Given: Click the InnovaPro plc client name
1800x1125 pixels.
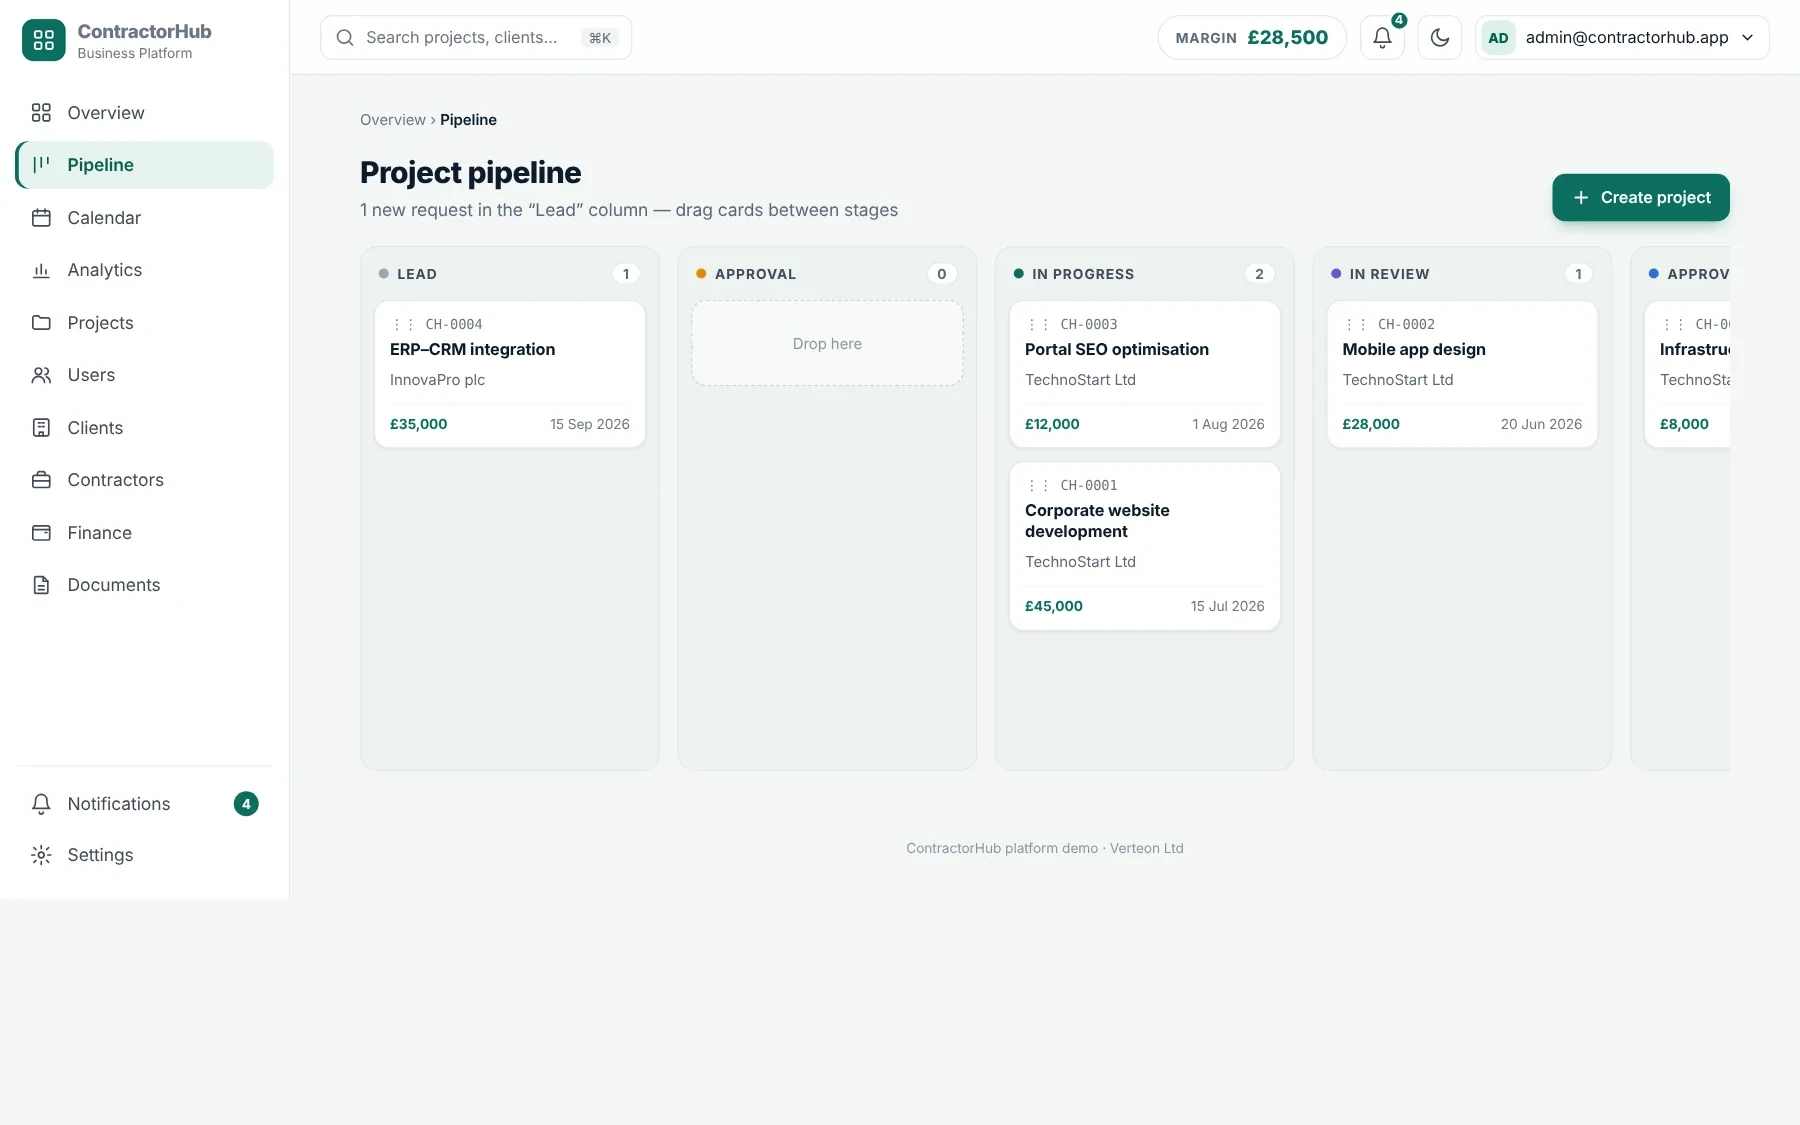Looking at the screenshot, I should point(438,380).
